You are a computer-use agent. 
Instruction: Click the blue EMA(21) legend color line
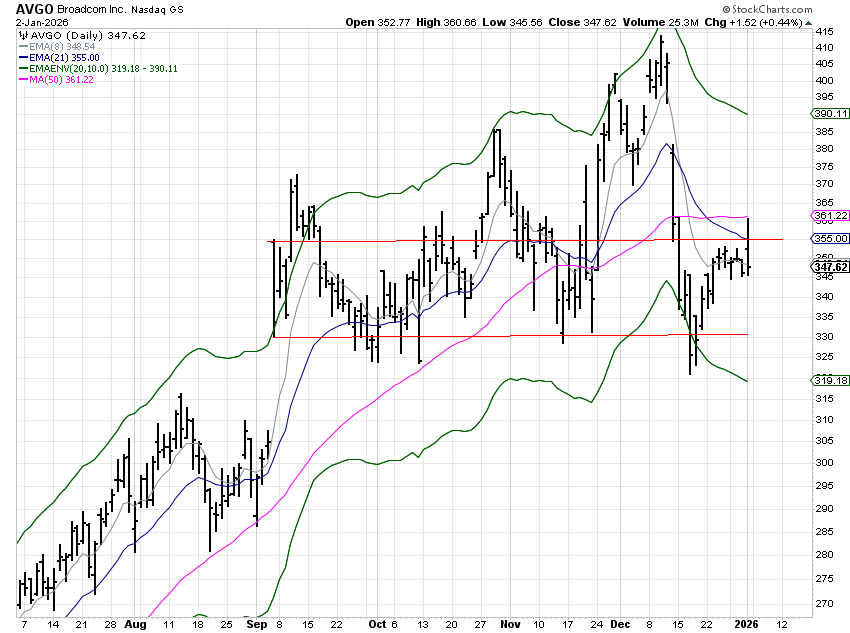tap(23, 57)
